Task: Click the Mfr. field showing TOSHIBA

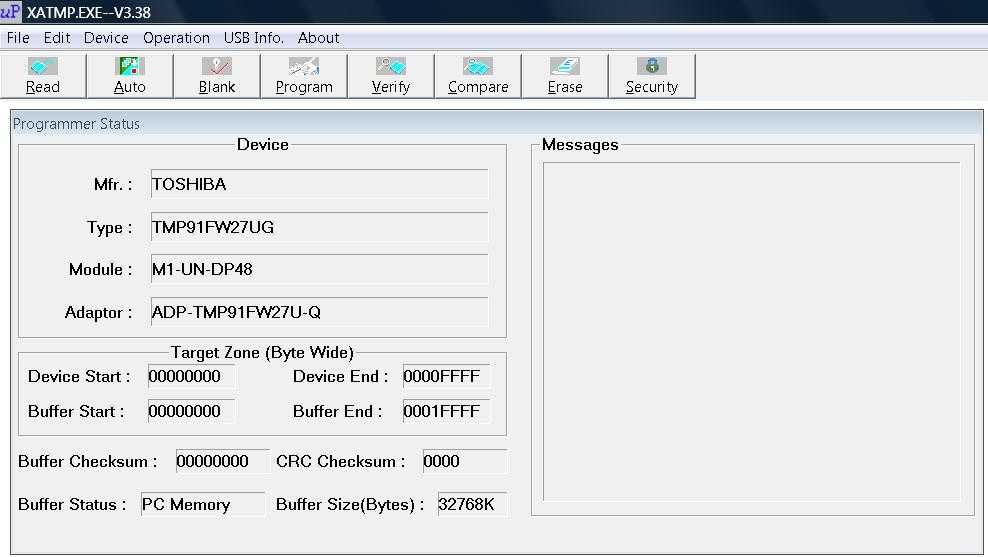Action: 319,184
